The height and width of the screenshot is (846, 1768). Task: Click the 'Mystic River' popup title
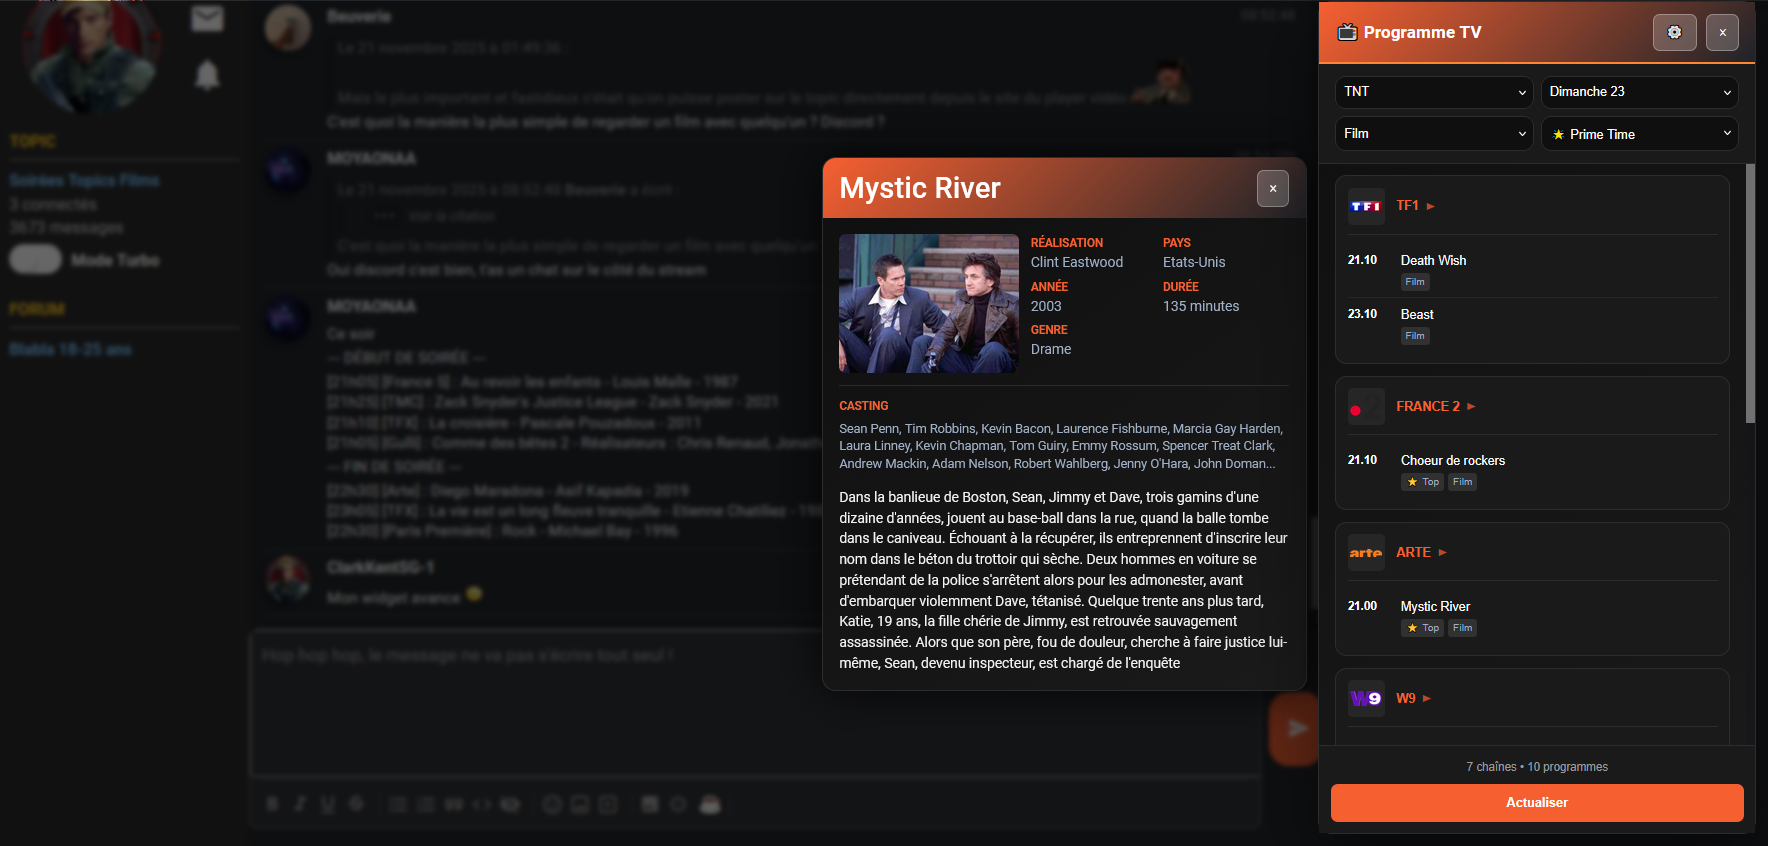coord(920,188)
